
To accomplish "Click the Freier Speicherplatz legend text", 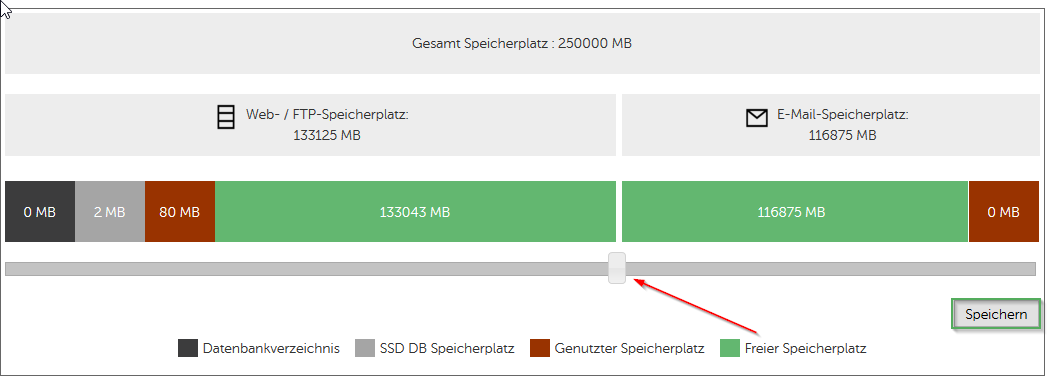I will (x=806, y=349).
